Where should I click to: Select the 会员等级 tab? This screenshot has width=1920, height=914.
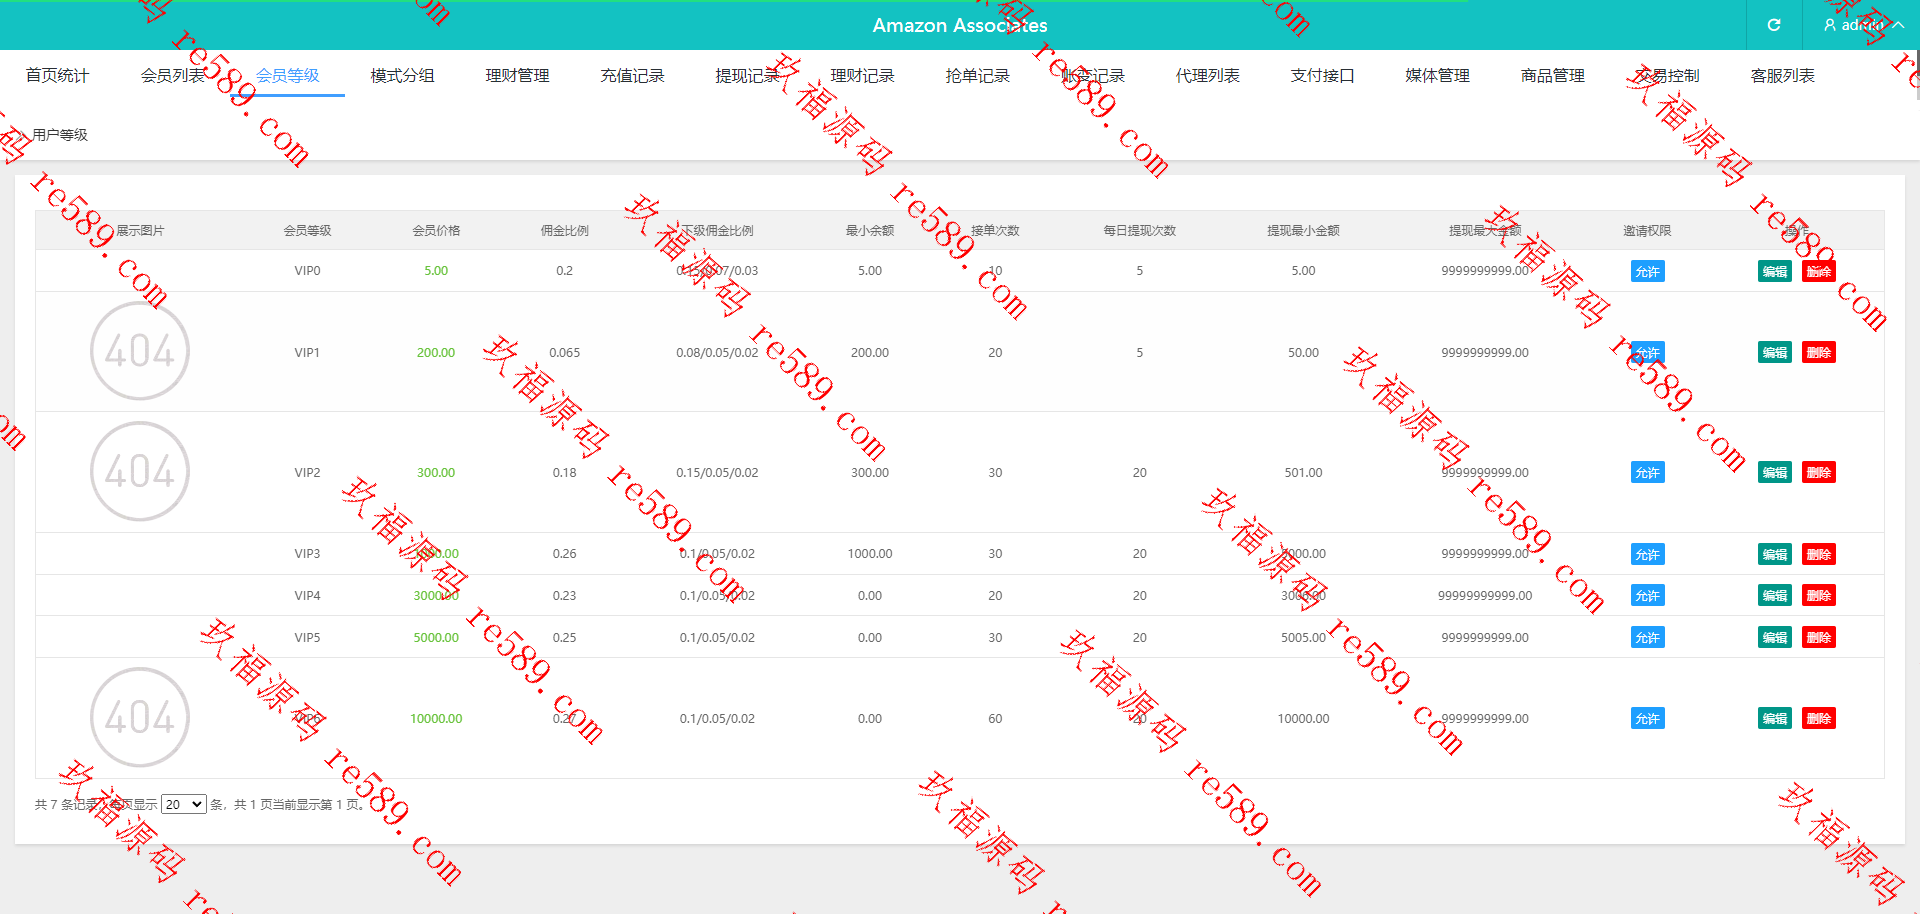287,75
